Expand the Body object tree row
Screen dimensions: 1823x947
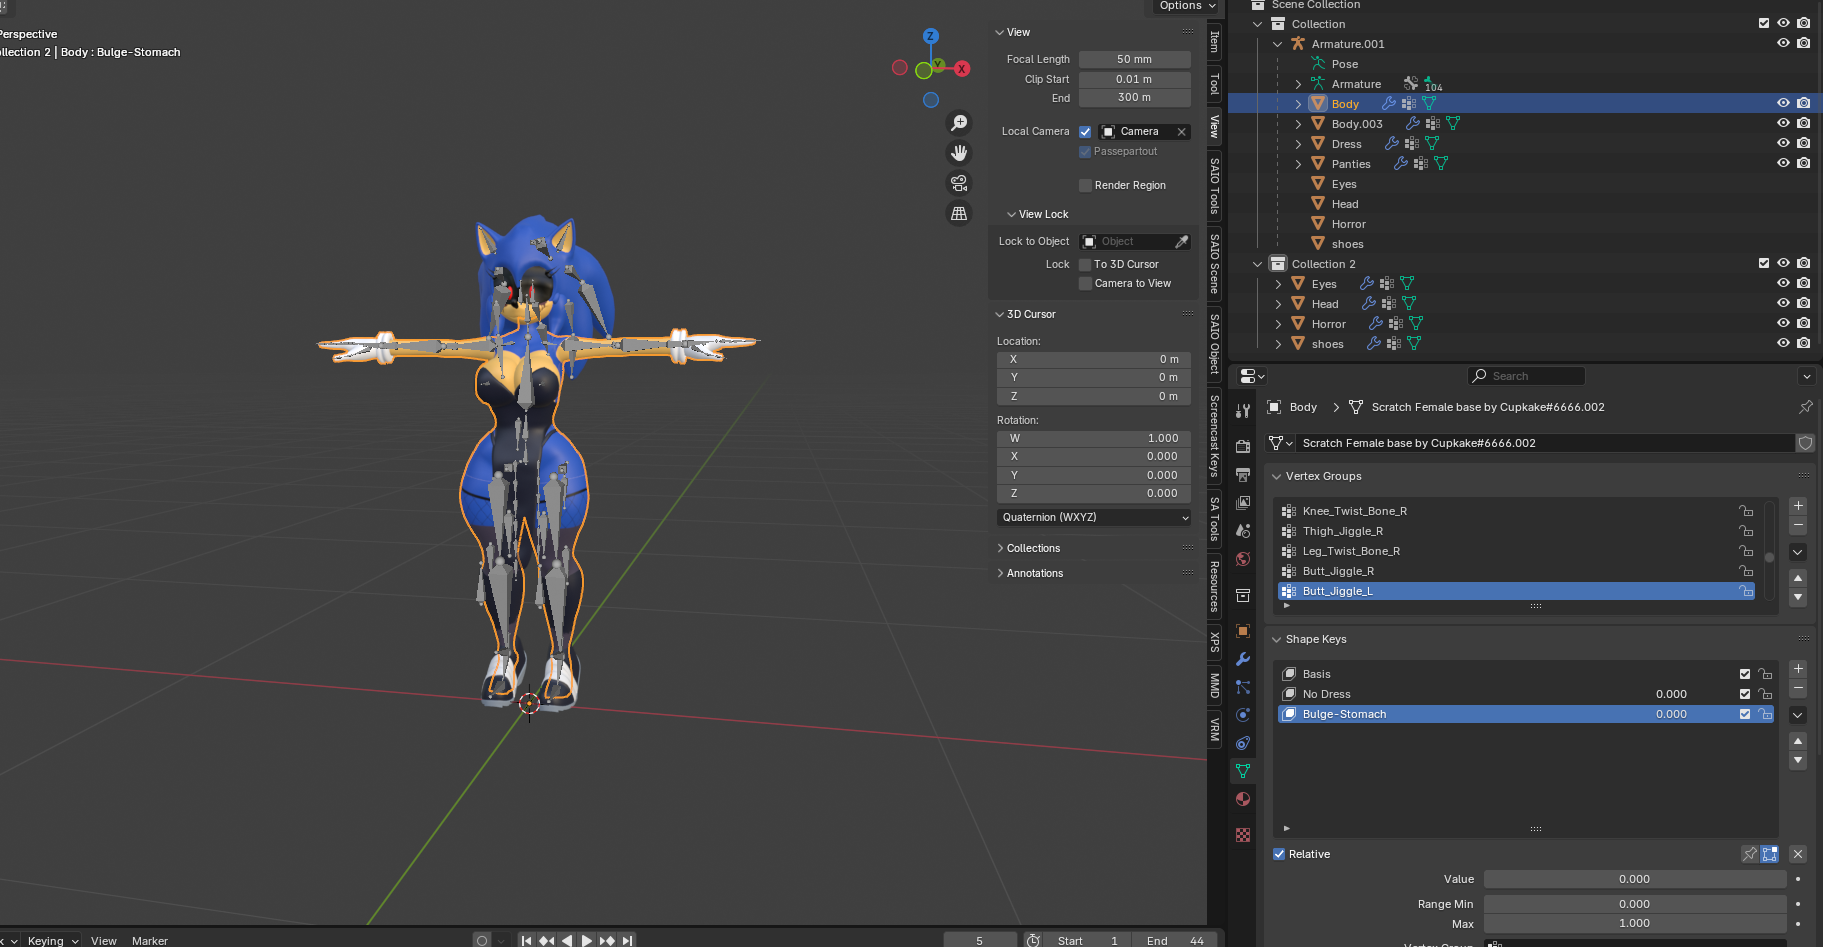pos(1298,104)
